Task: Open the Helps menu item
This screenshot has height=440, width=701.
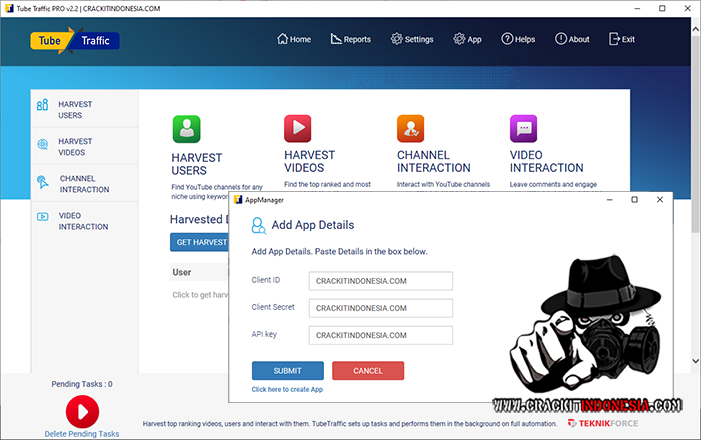Action: (518, 40)
